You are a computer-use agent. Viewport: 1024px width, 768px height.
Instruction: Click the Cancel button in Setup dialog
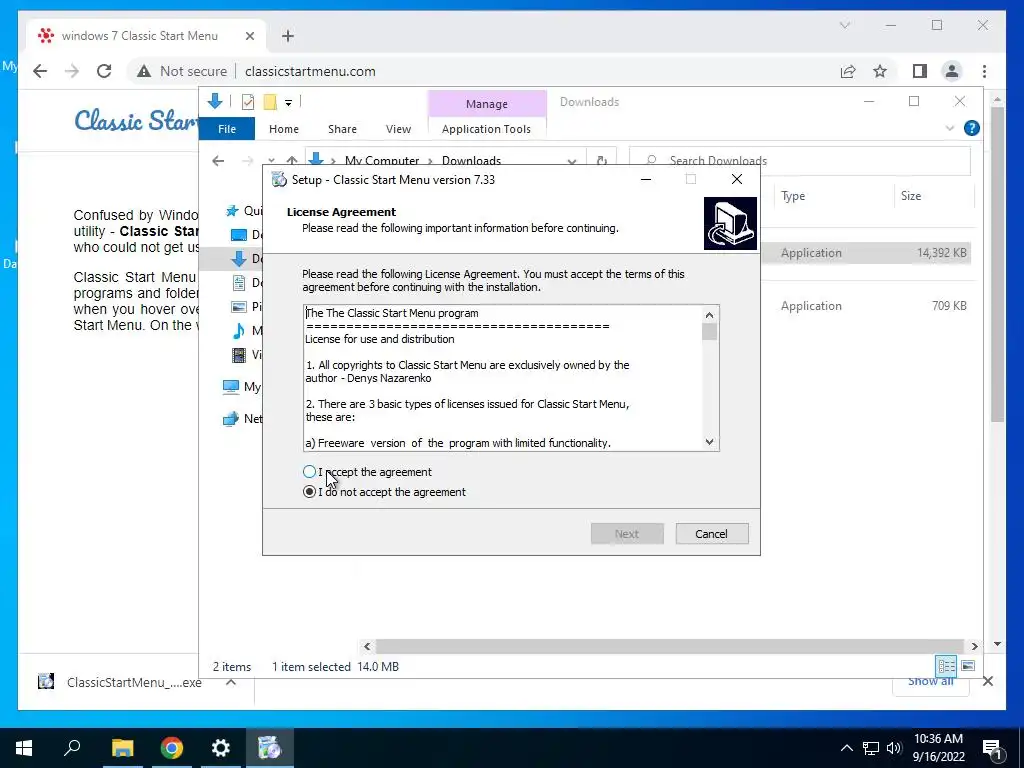pyautogui.click(x=711, y=534)
